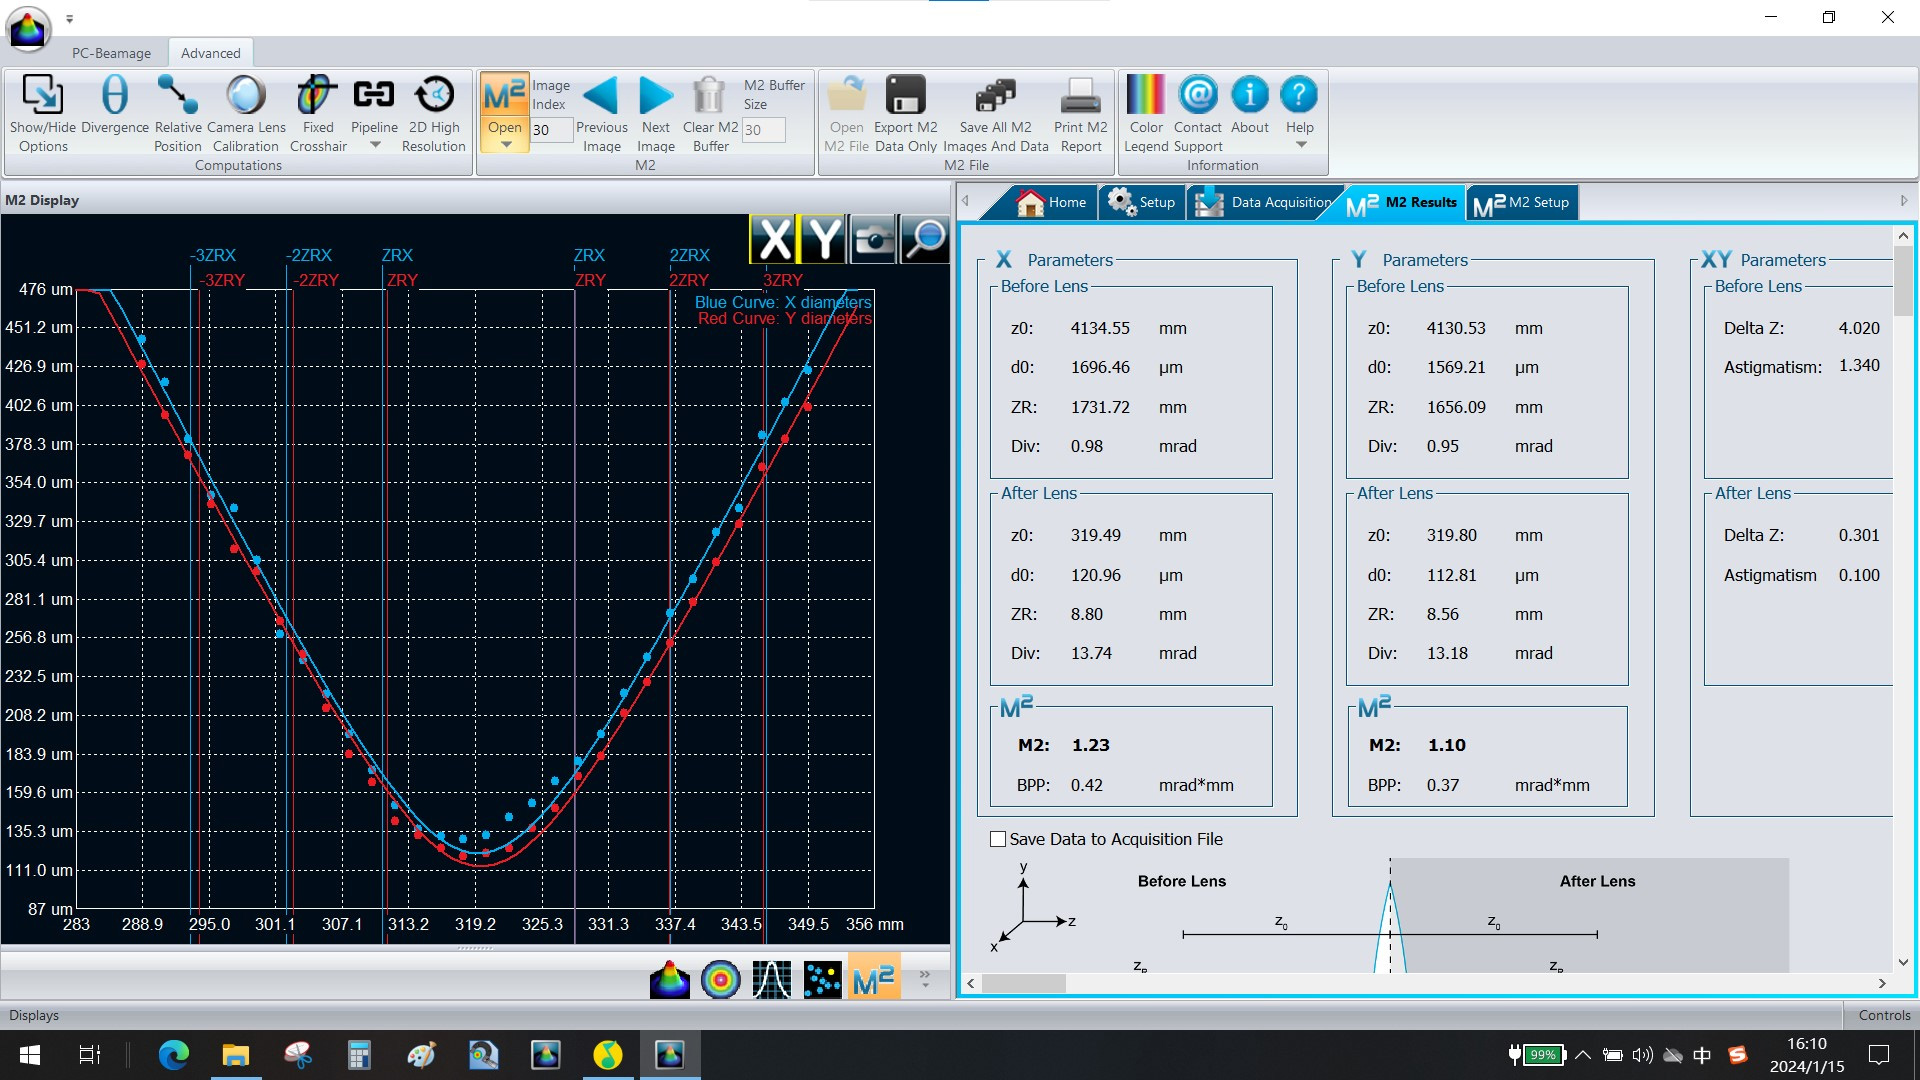This screenshot has width=1920, height=1080.
Task: Click the Divergence computation icon
Action: tap(114, 96)
